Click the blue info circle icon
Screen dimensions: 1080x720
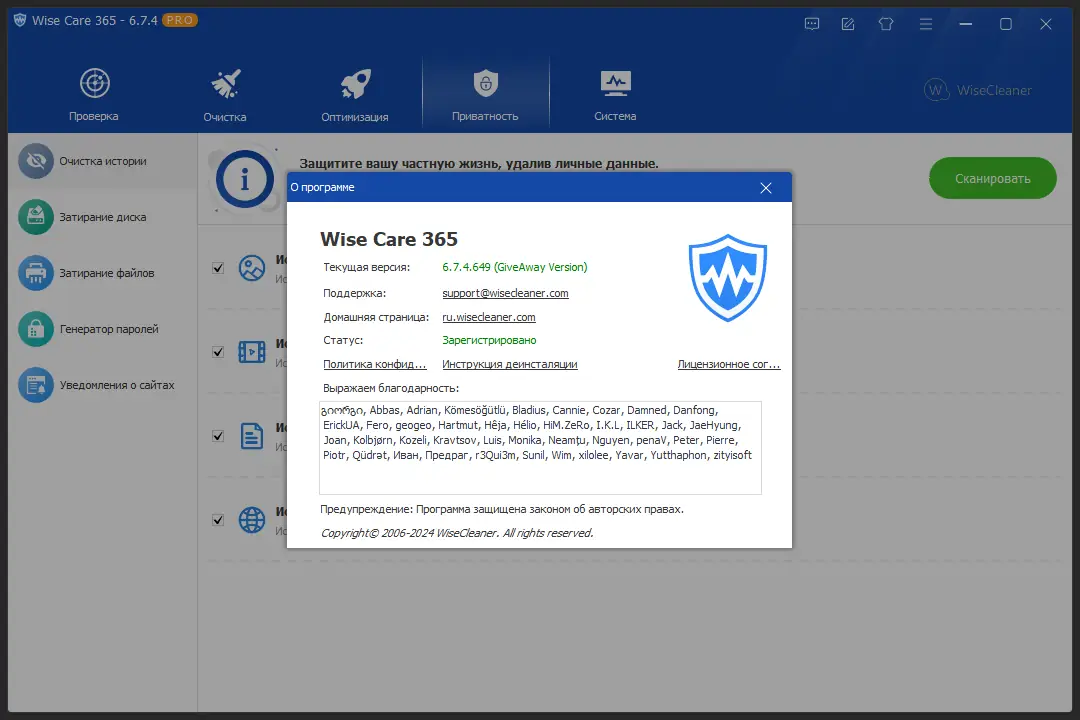point(245,180)
